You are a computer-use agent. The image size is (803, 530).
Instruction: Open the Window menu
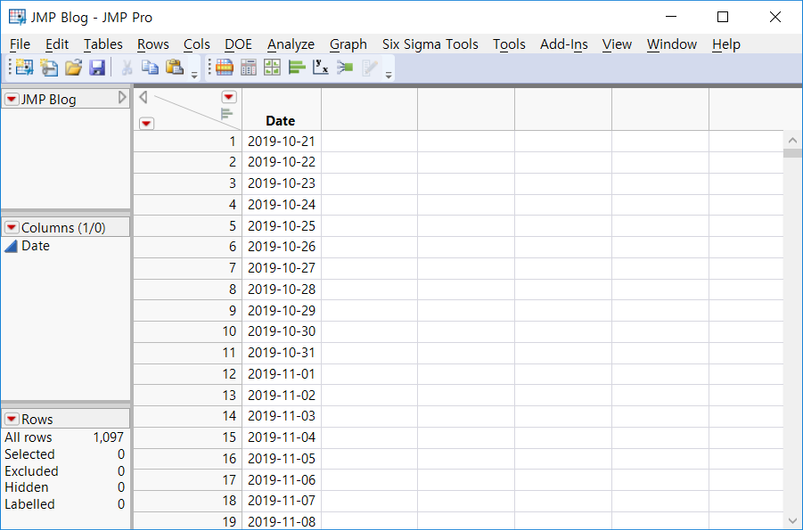pos(671,45)
